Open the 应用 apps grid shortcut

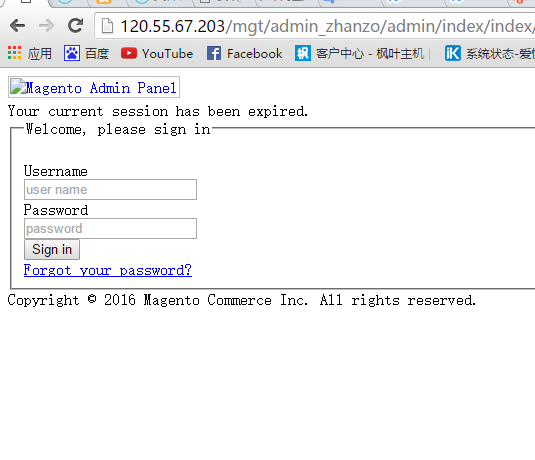click(x=14, y=53)
